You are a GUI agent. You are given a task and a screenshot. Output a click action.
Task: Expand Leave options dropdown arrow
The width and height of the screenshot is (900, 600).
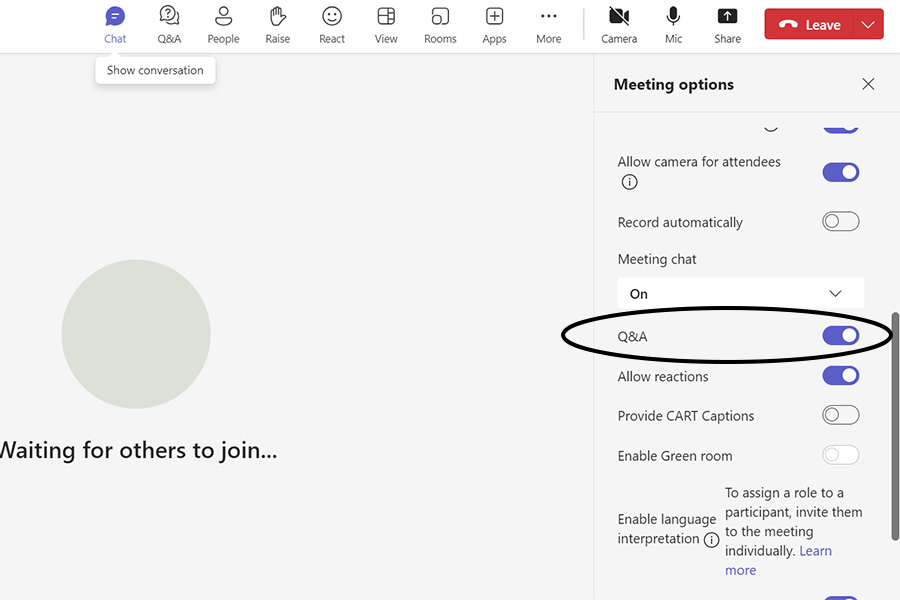tap(867, 25)
